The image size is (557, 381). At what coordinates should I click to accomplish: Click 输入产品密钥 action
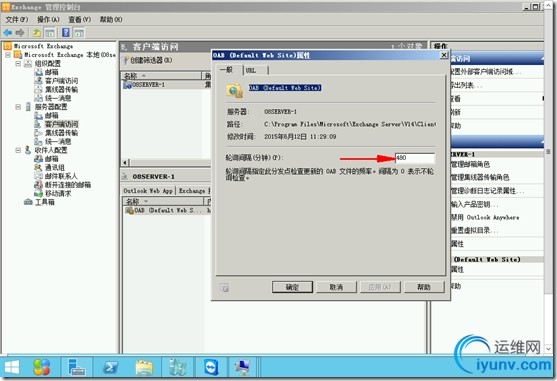tap(474, 204)
